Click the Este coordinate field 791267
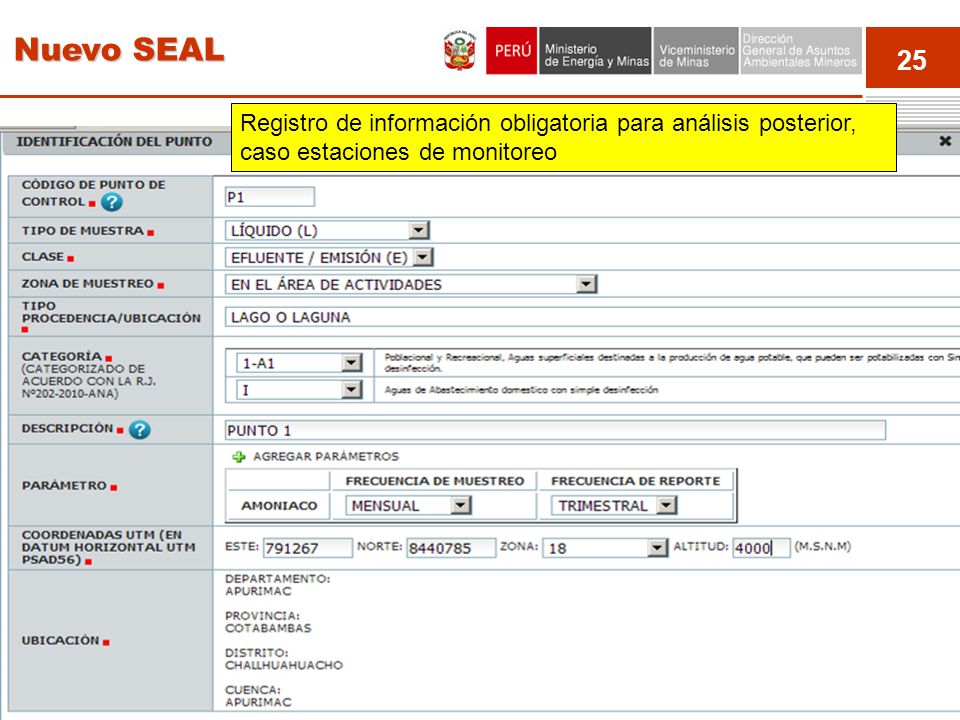Viewport: 960px width, 720px height. coord(308,547)
